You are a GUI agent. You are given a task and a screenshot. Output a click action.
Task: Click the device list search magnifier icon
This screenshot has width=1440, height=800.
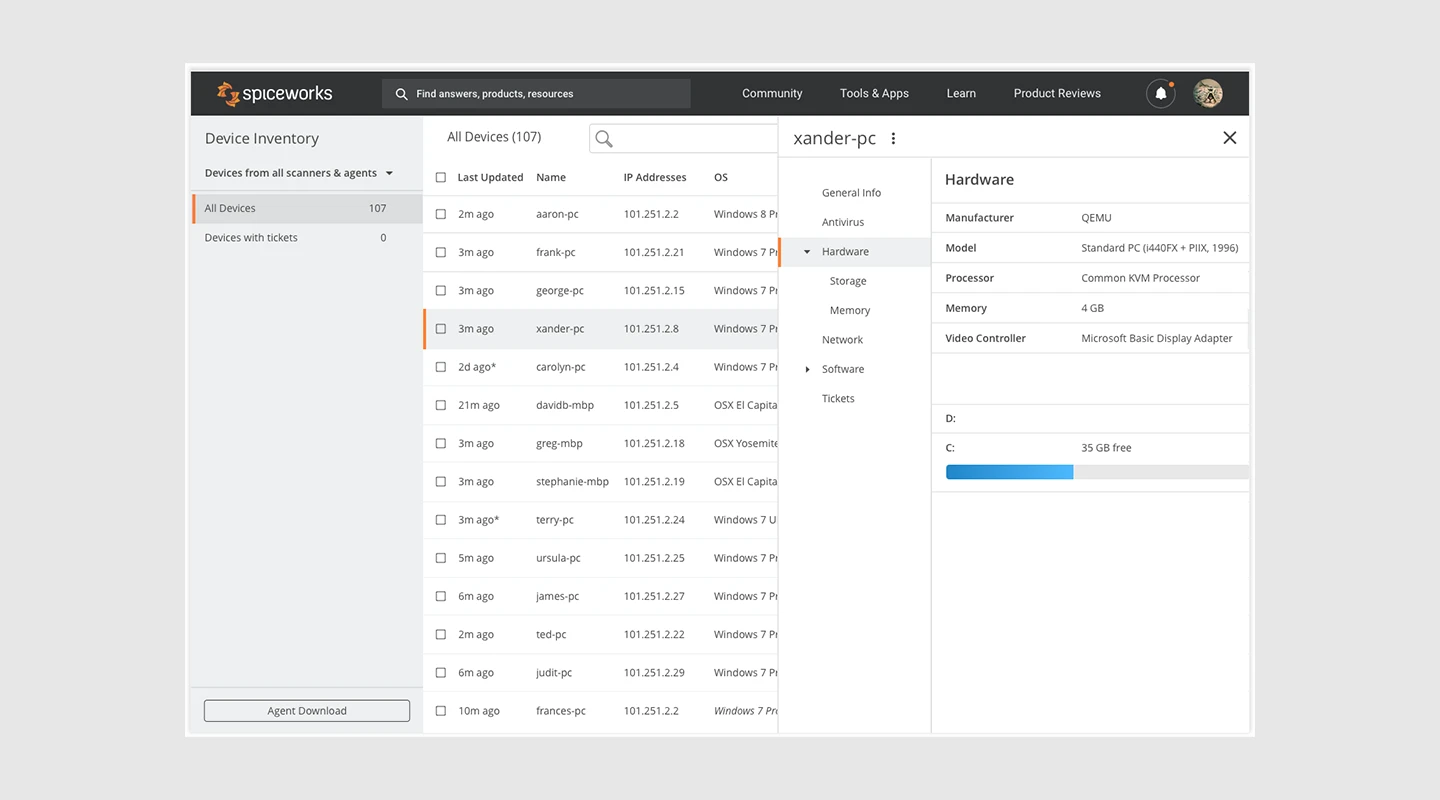click(x=604, y=139)
